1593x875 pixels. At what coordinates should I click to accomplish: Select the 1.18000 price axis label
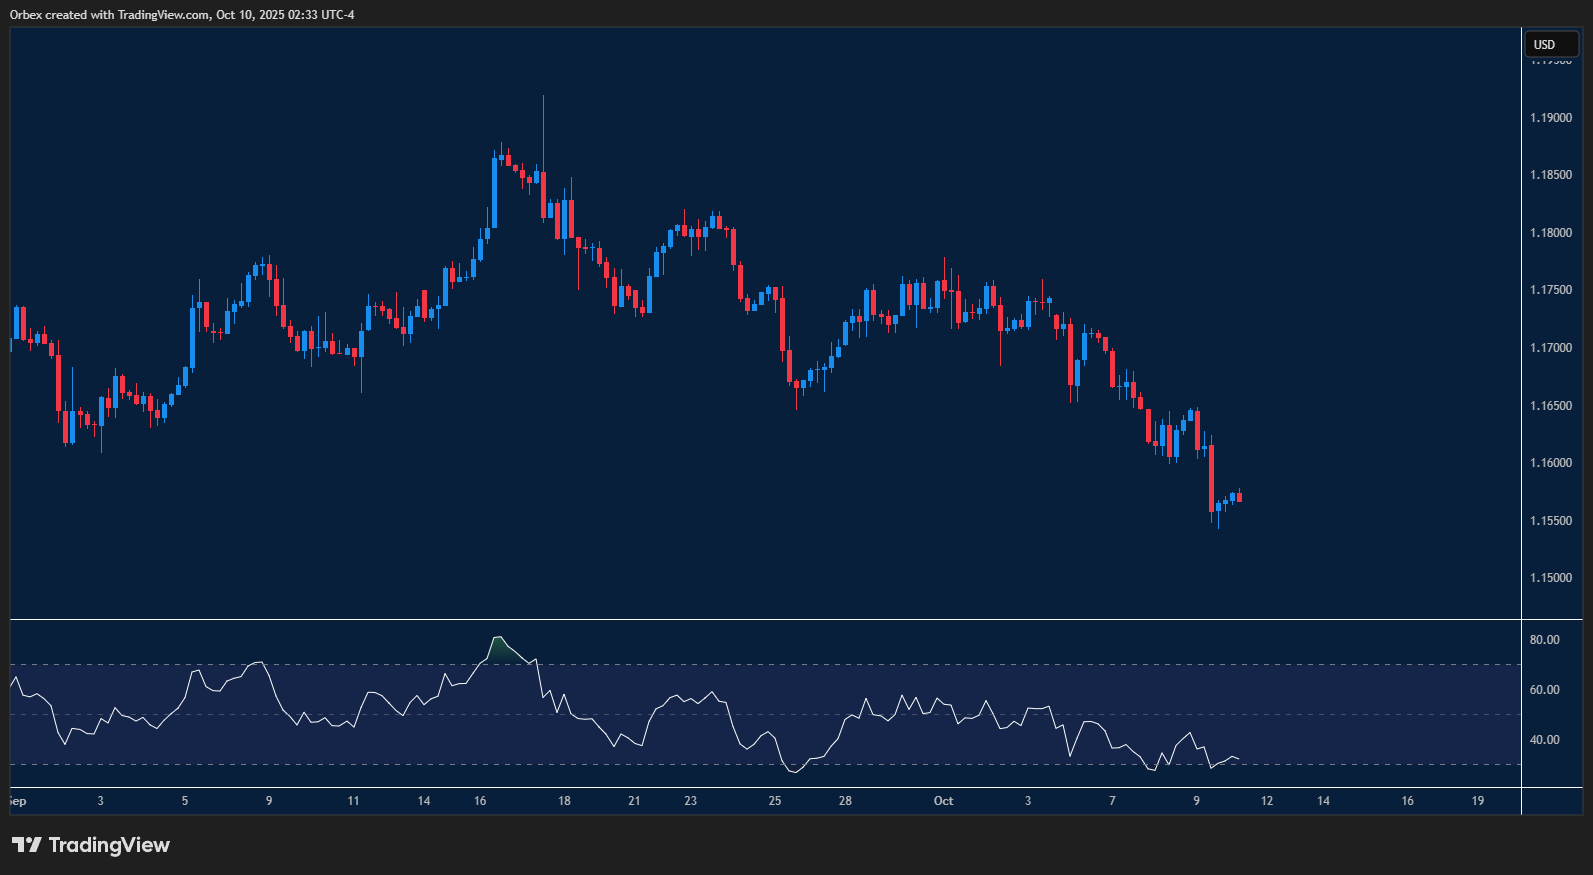click(1550, 233)
